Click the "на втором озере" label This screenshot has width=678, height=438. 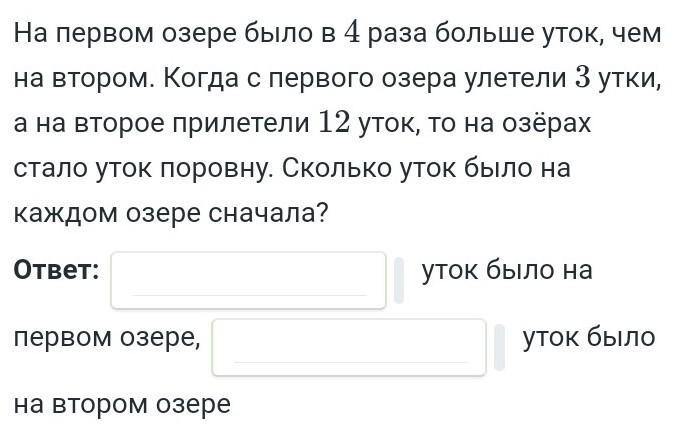[122, 404]
